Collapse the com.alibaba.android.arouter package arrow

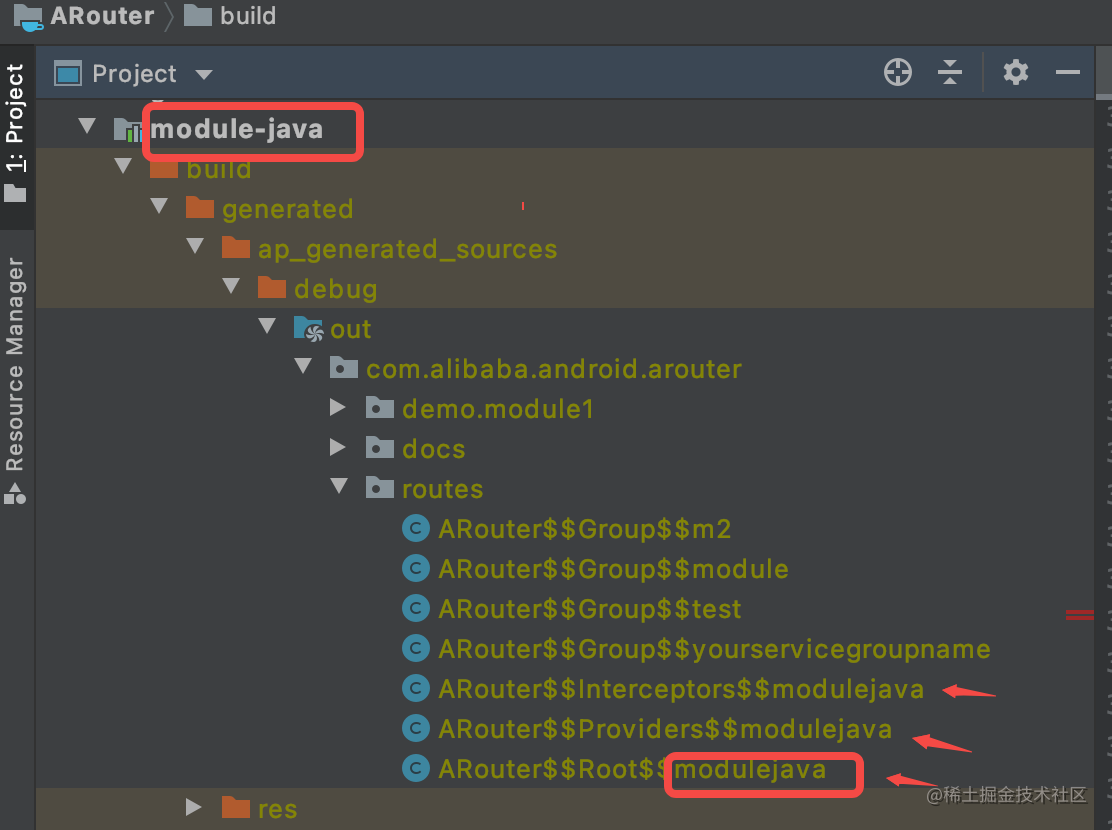pyautogui.click(x=304, y=366)
